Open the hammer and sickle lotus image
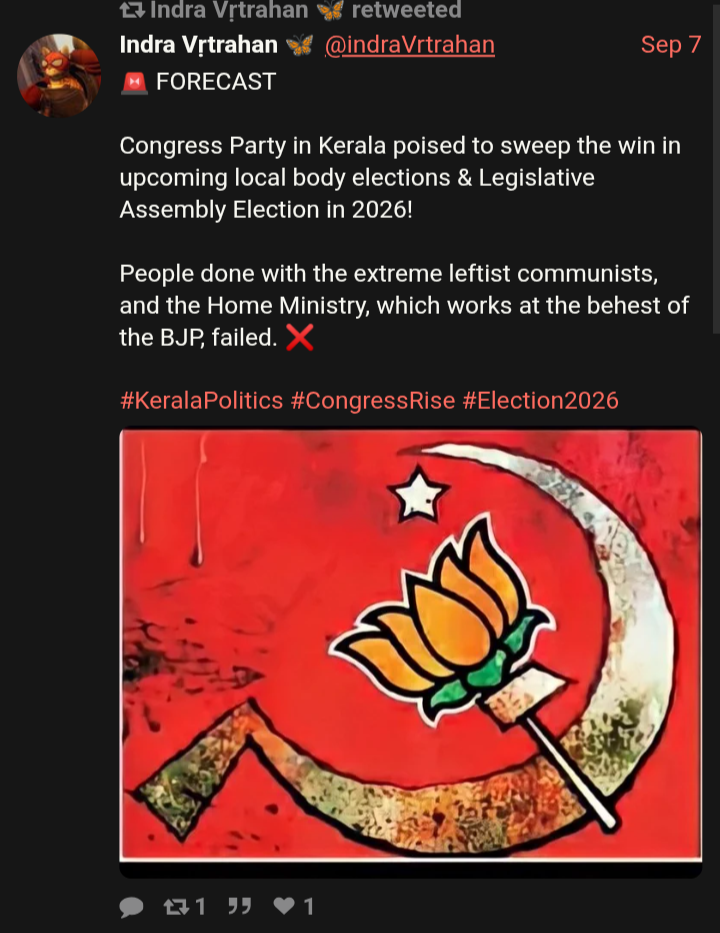 [x=411, y=644]
